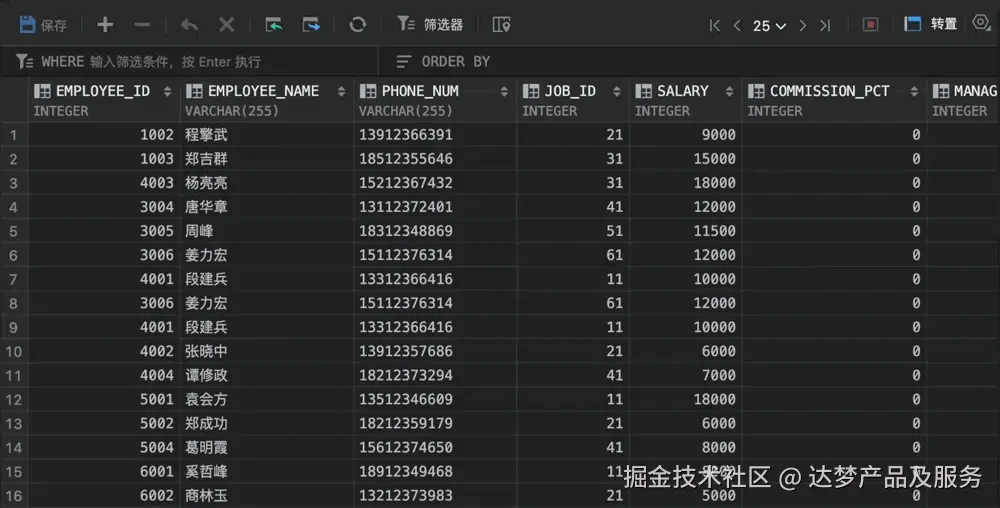Viewport: 1000px width, 508px height.
Task: Select row number 5
Action: (13, 231)
